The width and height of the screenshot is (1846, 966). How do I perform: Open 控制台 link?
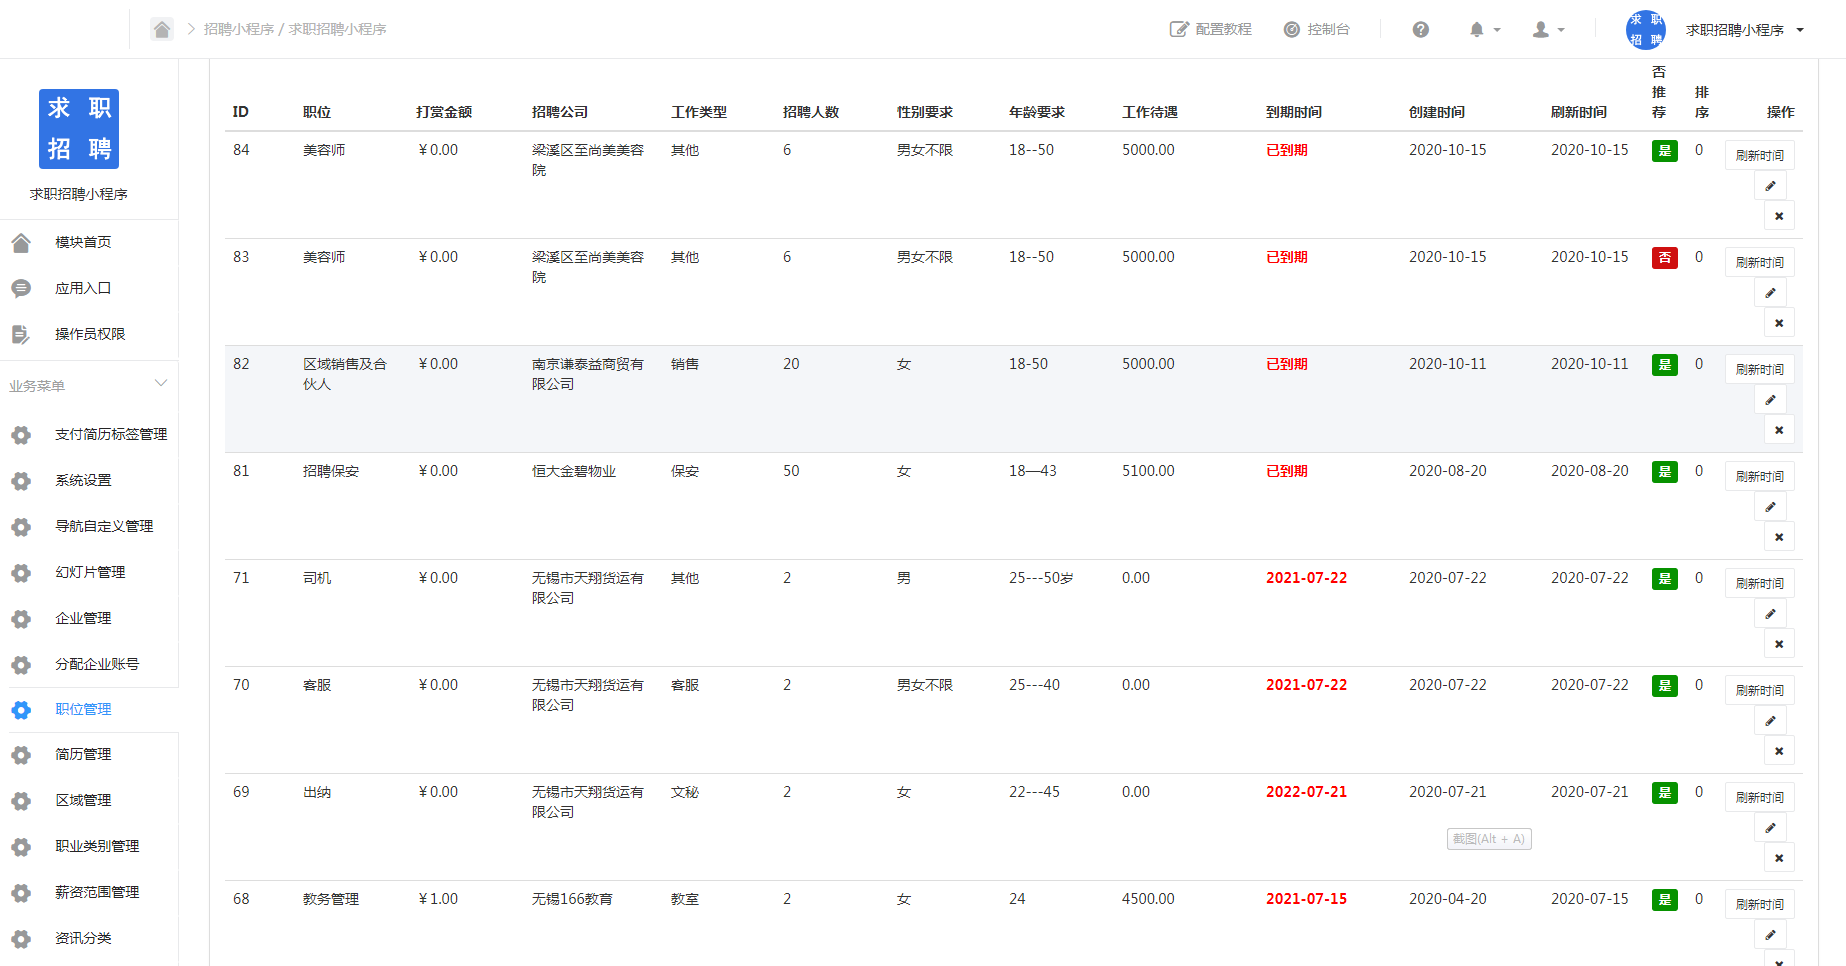click(x=1317, y=29)
